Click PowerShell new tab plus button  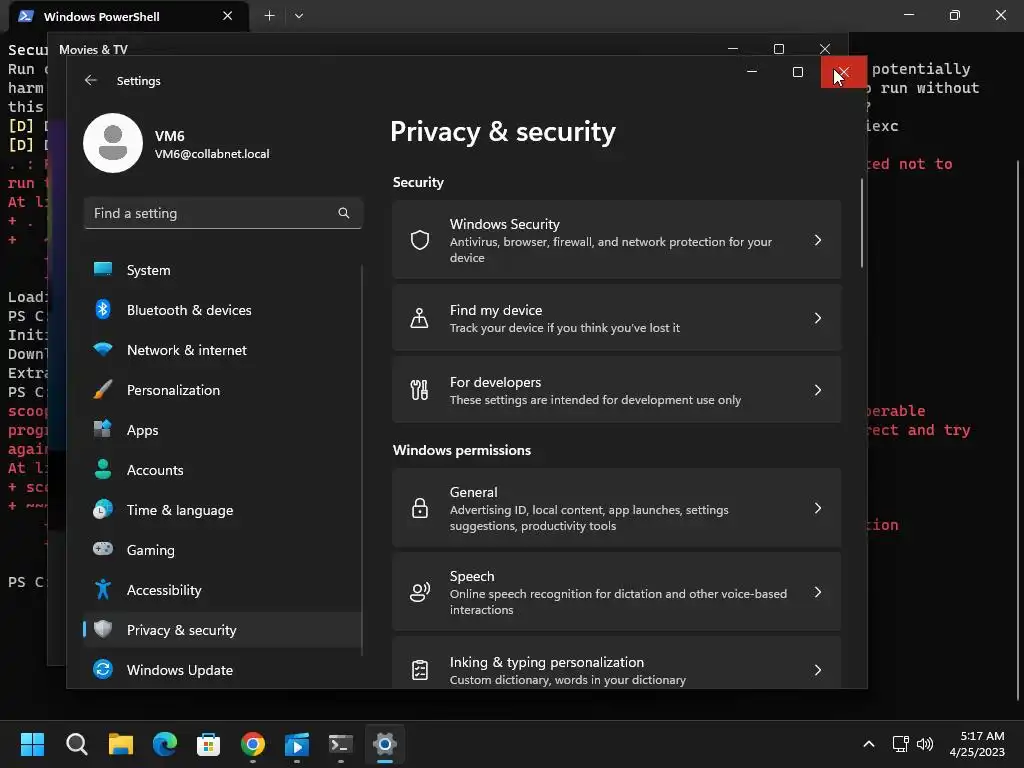[x=269, y=16]
